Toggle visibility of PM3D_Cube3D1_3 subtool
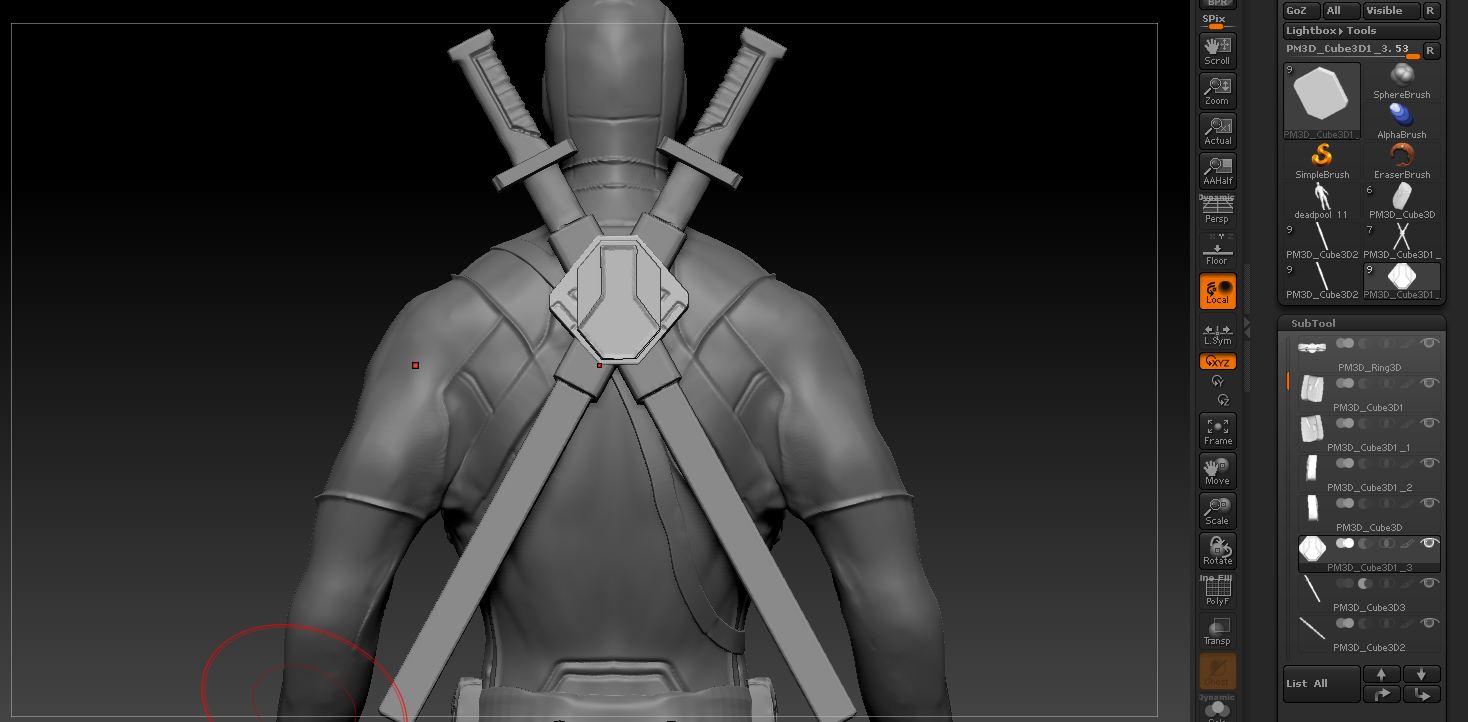 [x=1430, y=543]
